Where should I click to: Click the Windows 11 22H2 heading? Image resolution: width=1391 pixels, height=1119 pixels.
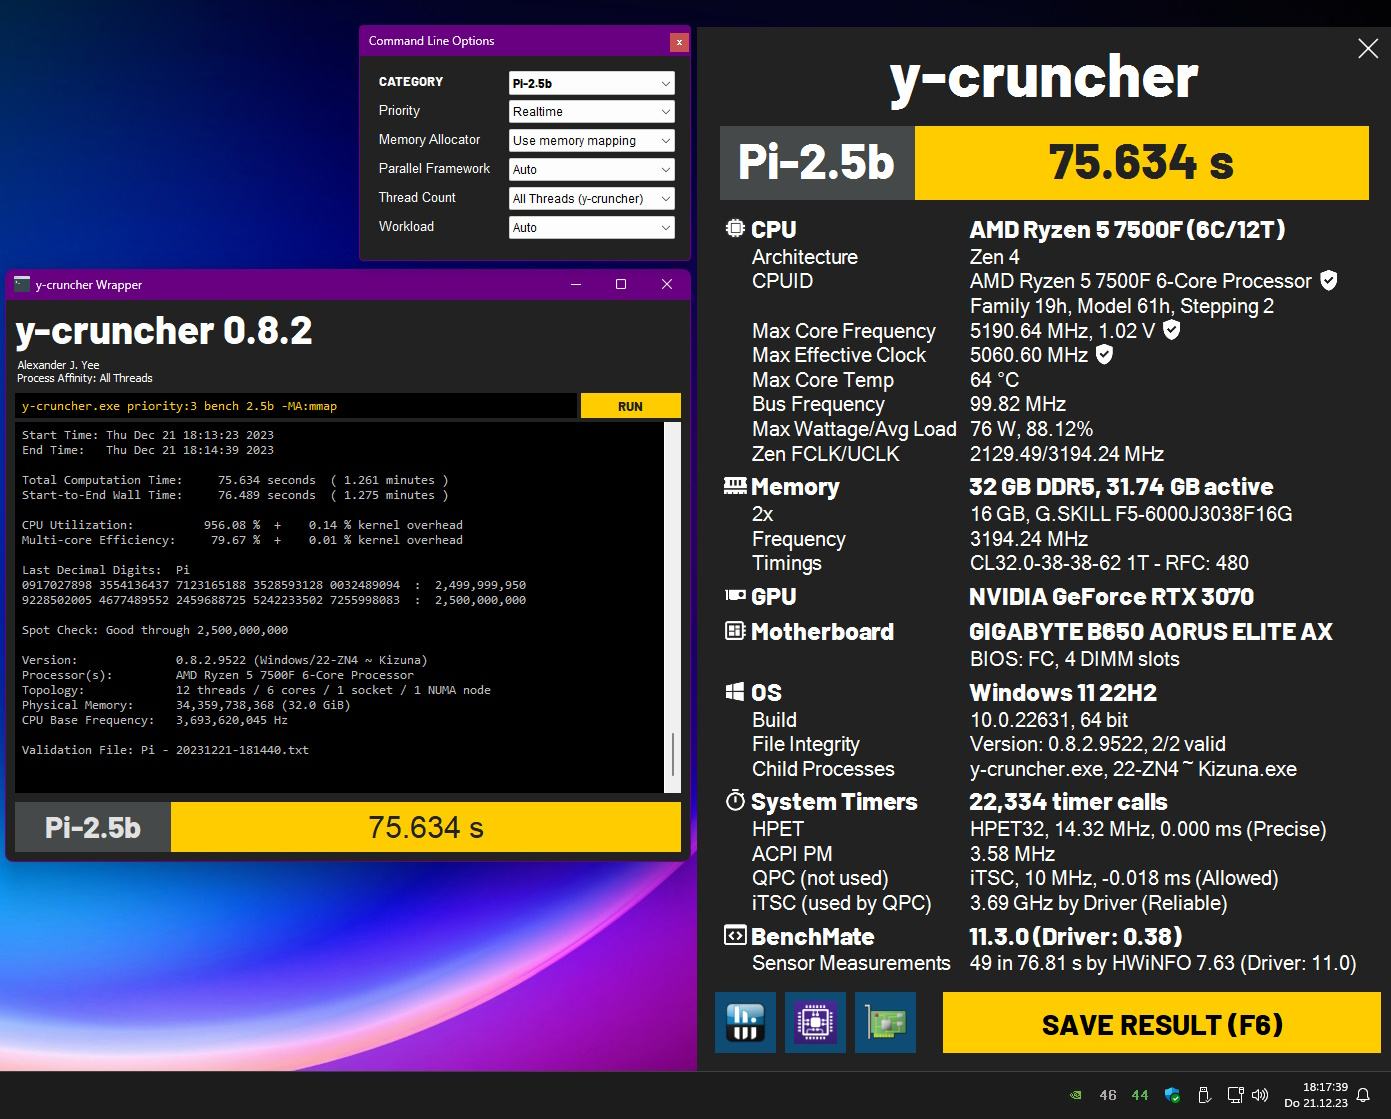pos(1063,693)
